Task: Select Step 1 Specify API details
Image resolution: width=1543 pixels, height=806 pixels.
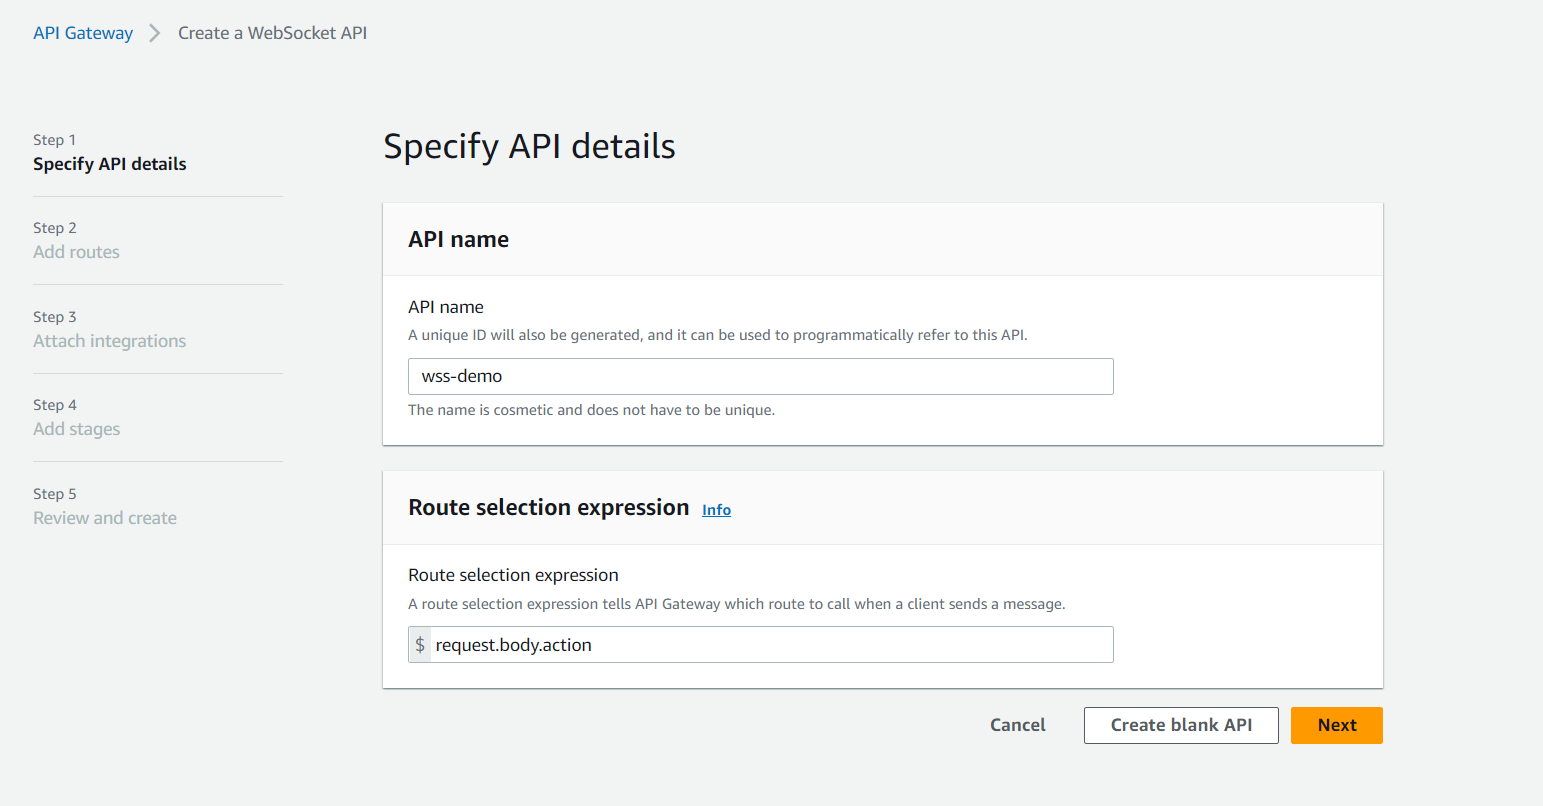Action: coord(110,164)
